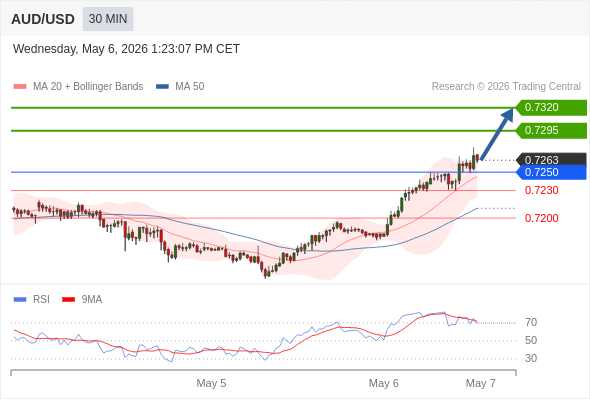Click the 30 MIN timeframe badge
Viewport: 590px width, 400px height.
[108, 19]
